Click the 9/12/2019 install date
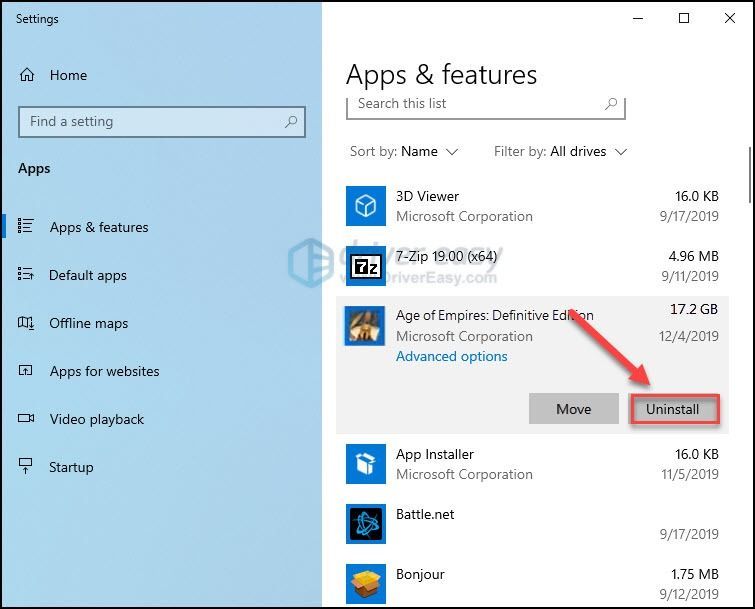The width and height of the screenshot is (755, 609). pyautogui.click(x=689, y=594)
